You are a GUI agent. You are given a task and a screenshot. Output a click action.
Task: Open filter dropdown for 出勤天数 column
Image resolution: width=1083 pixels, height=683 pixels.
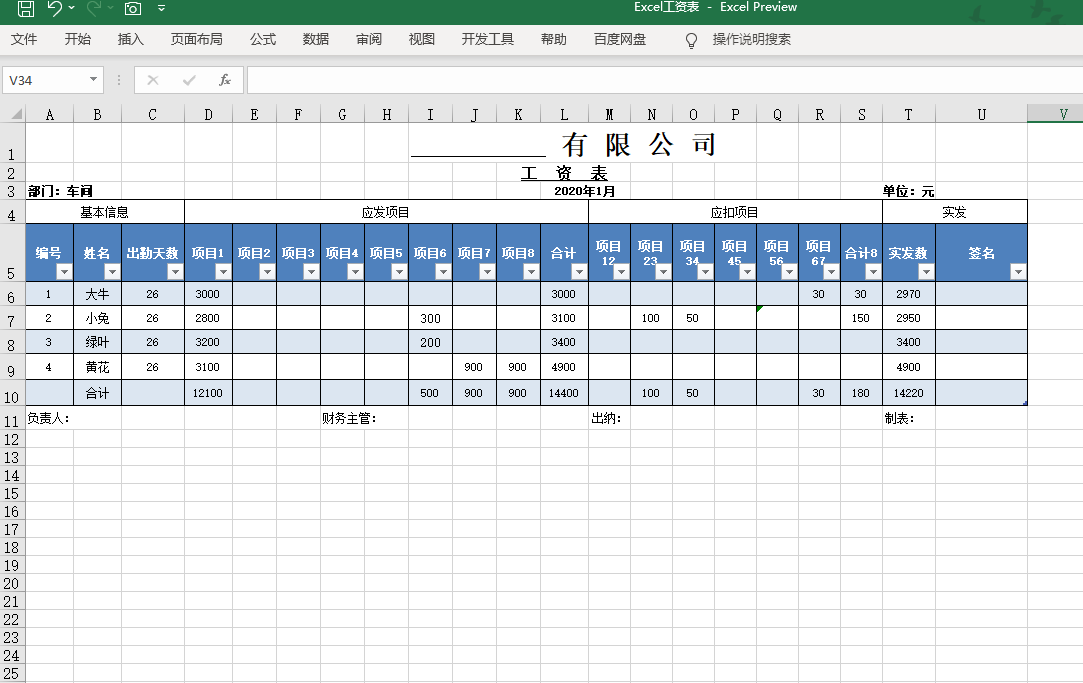175,272
